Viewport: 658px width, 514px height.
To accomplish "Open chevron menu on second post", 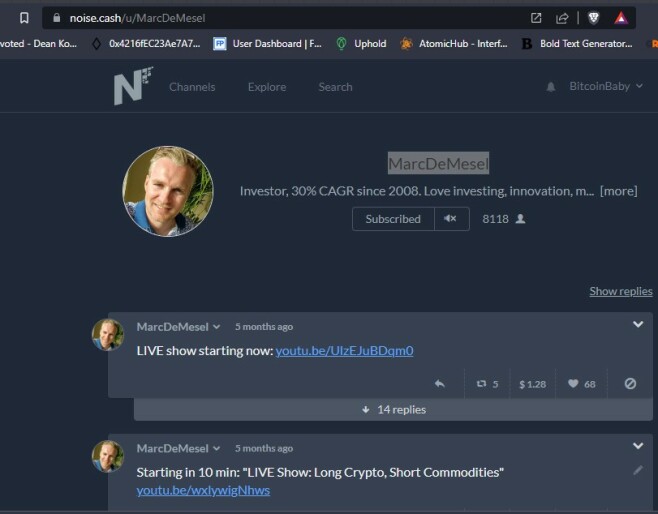I will (x=638, y=446).
